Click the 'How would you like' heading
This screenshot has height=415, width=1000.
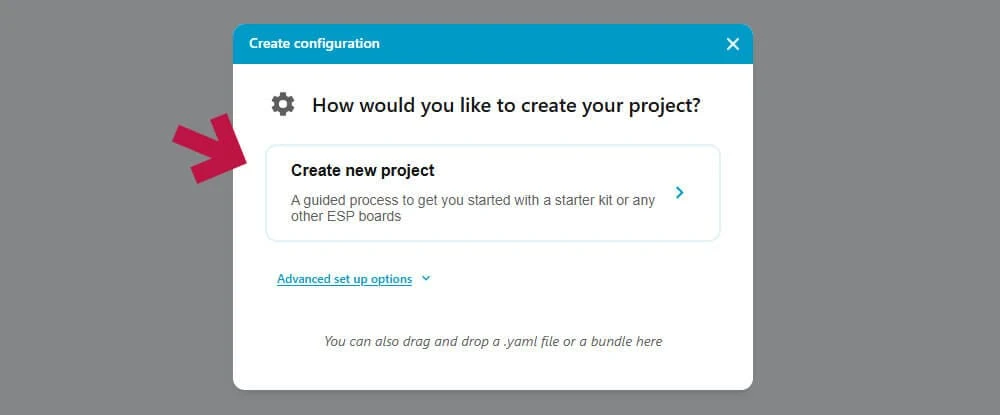[x=506, y=105]
